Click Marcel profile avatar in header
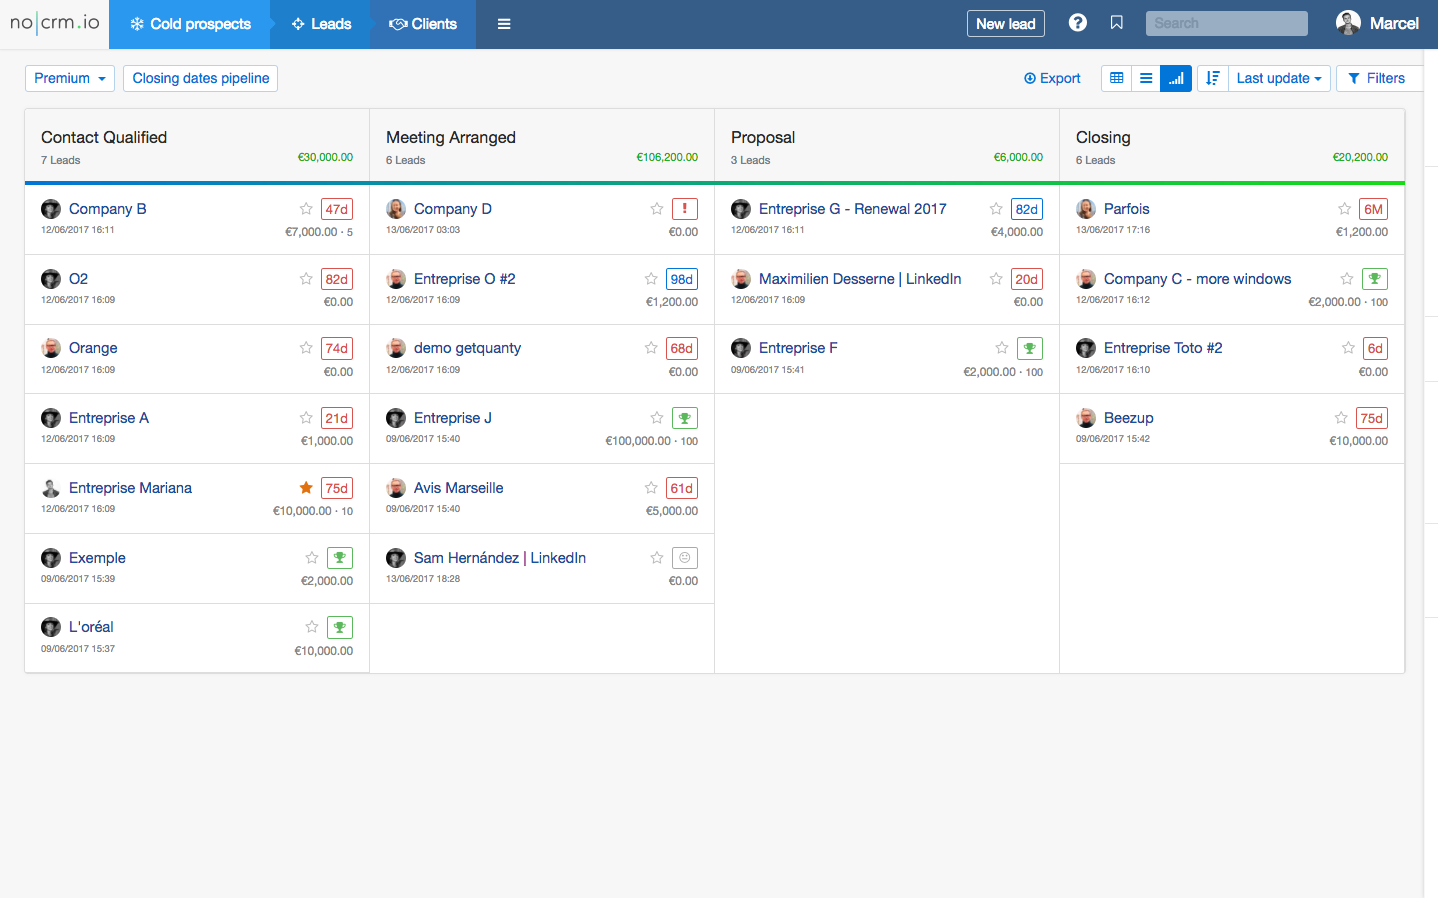 tap(1348, 23)
